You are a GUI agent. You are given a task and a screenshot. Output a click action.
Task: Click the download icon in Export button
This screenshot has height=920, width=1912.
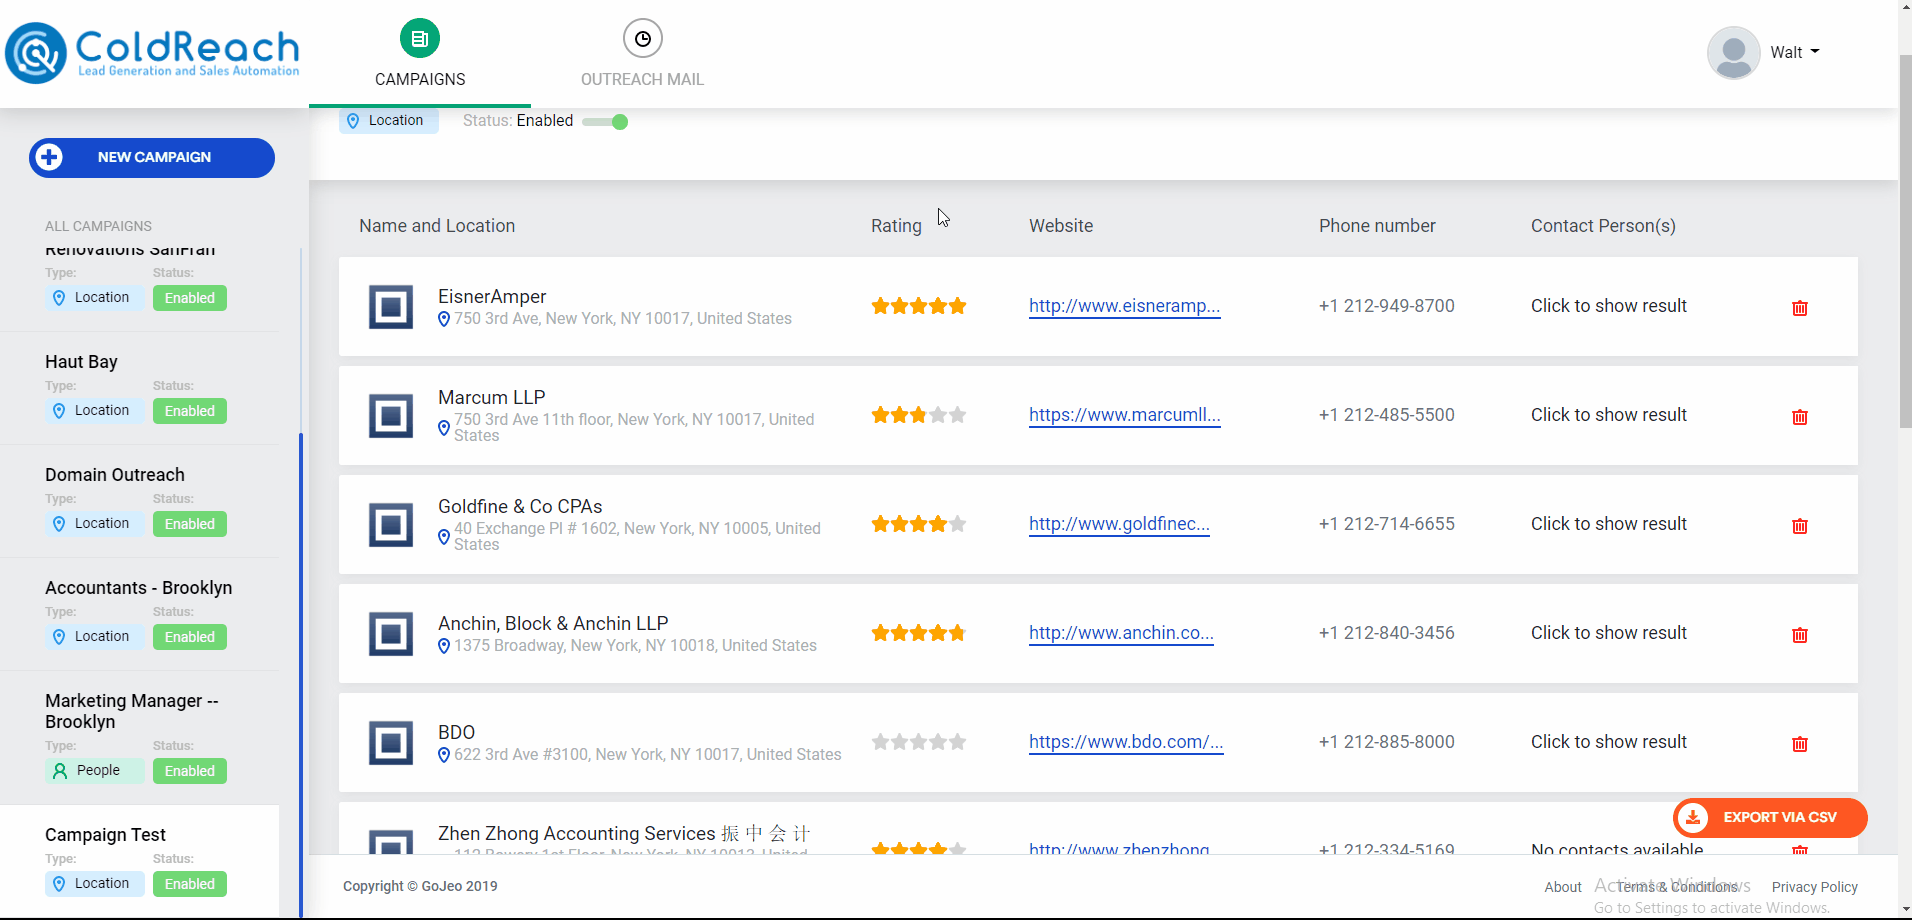(1693, 818)
